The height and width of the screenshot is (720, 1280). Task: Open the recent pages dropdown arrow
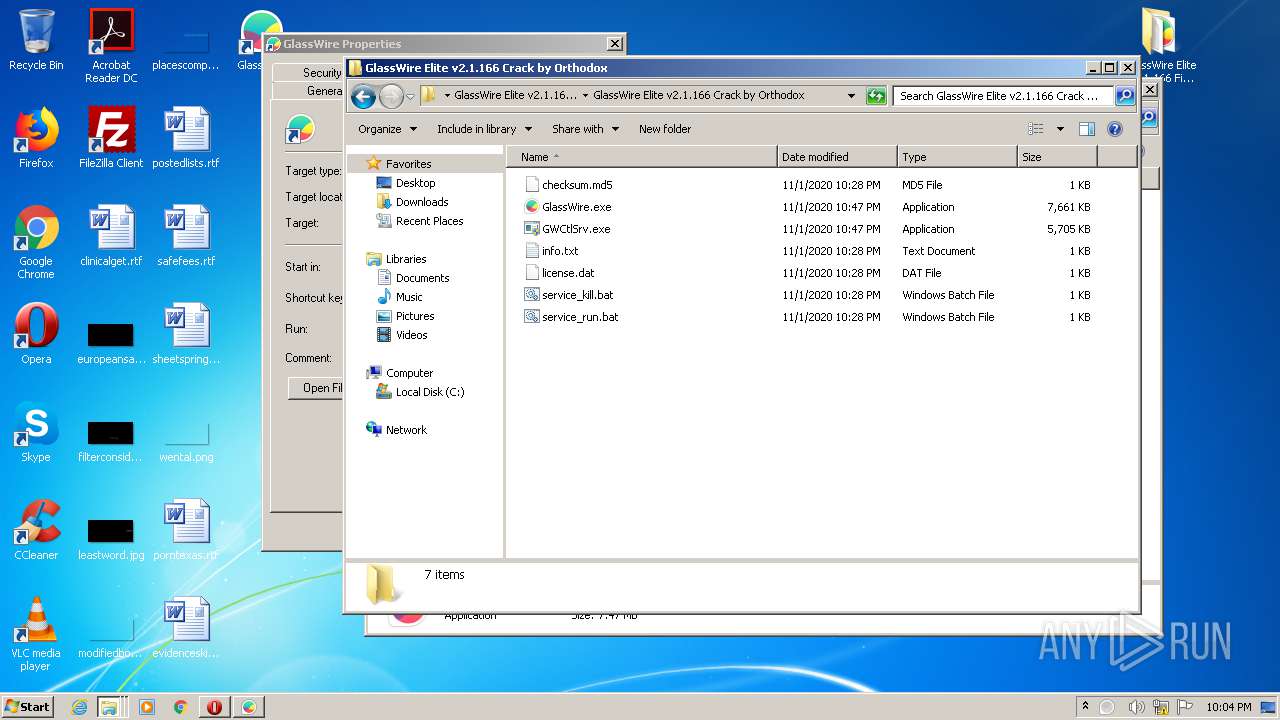coord(410,97)
